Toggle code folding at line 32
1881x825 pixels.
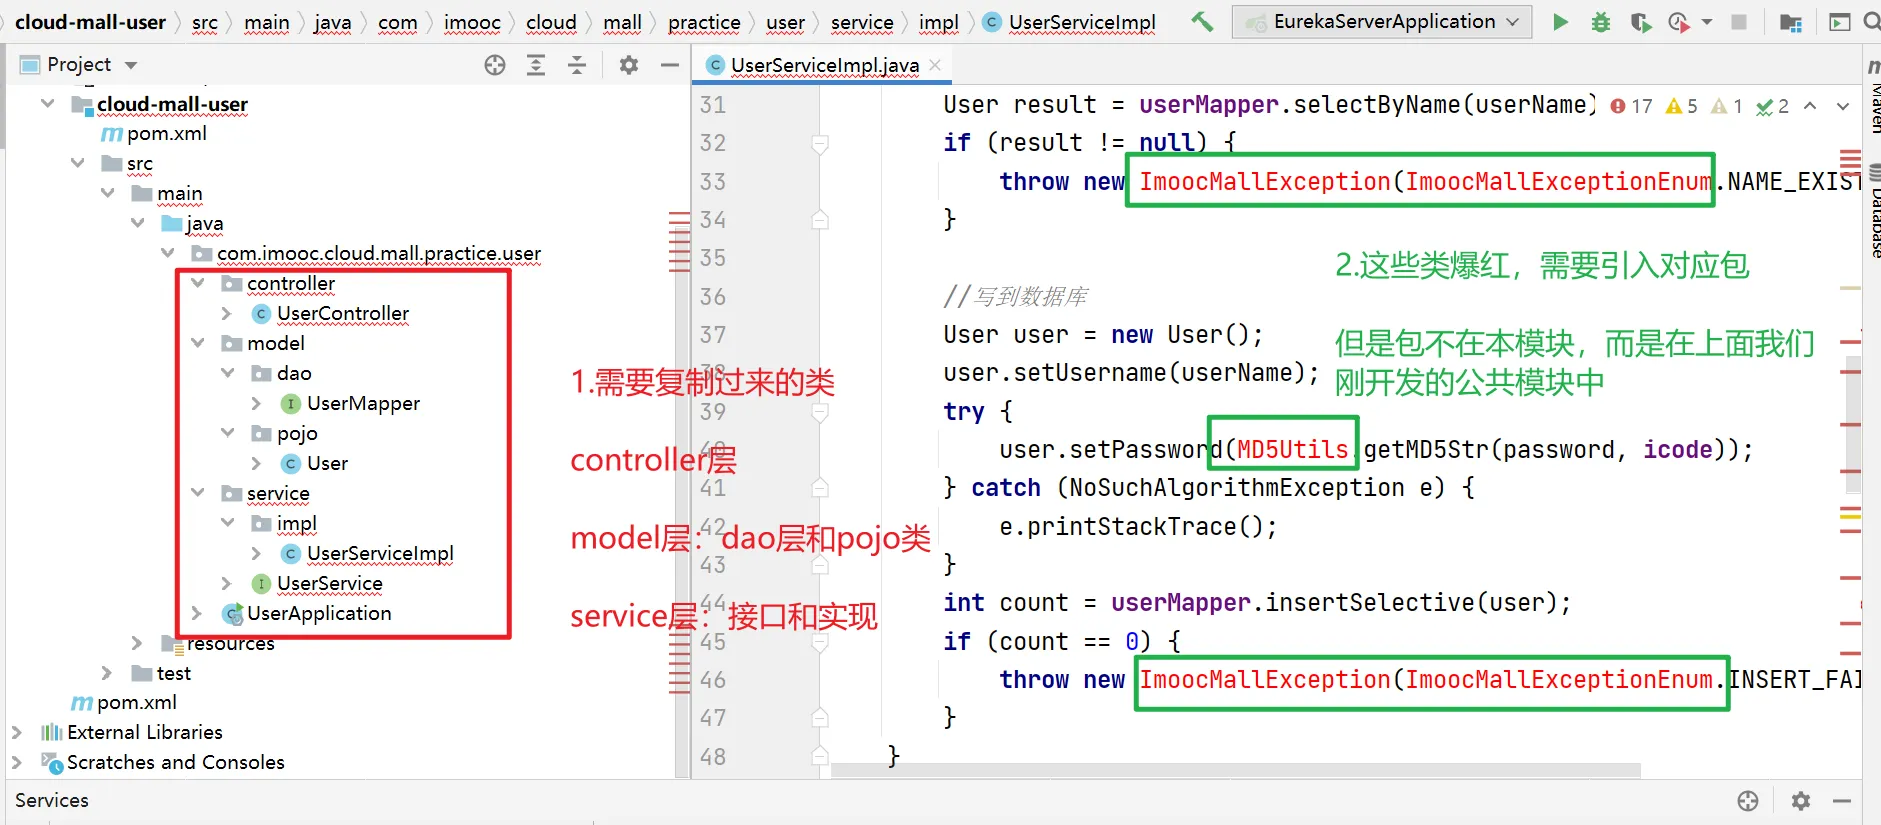click(820, 143)
